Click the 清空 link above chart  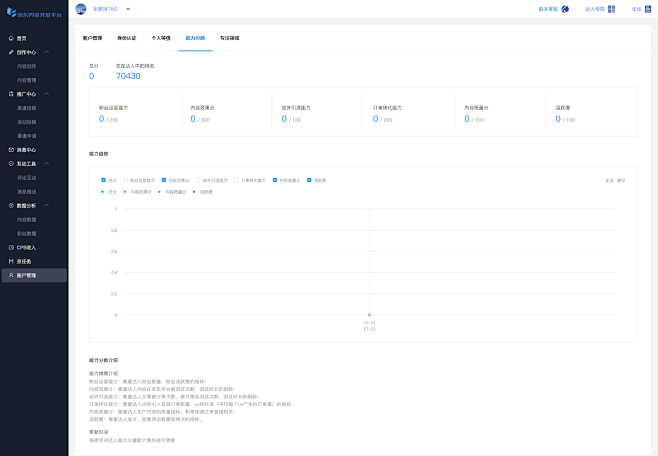[x=621, y=181]
